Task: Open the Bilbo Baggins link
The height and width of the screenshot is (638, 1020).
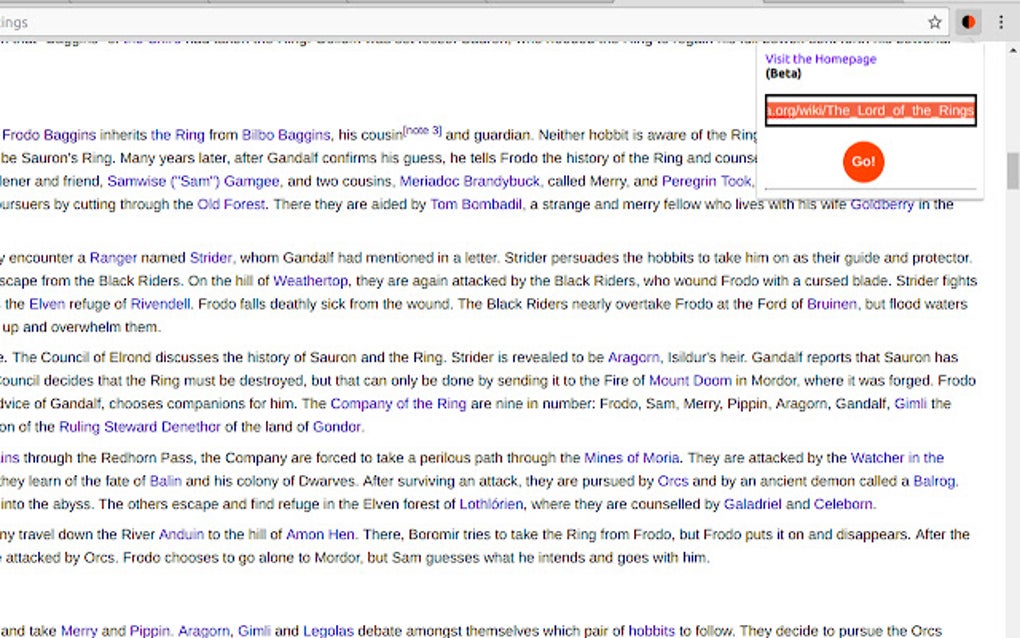Action: pos(286,135)
